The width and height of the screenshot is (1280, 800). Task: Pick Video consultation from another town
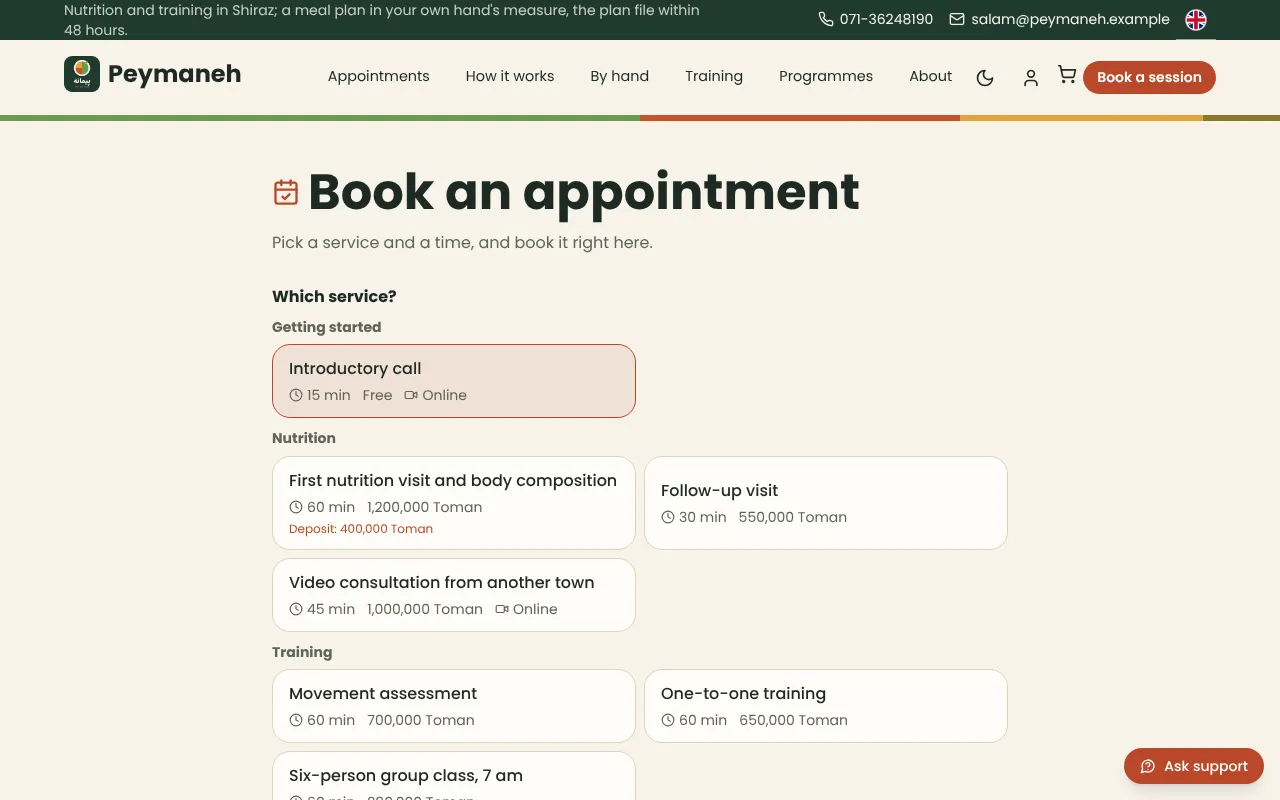tap(454, 595)
